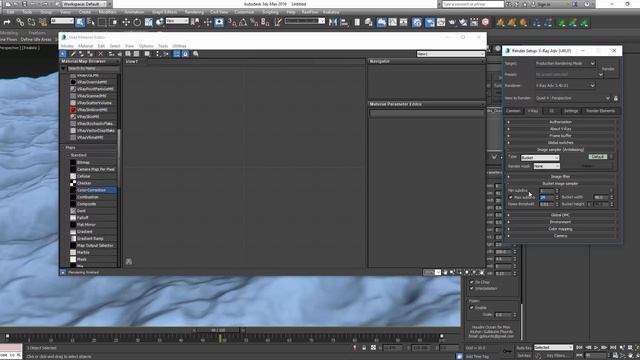Switch to the Common tab in Render Setup
Viewport: 640px width, 360px height.
pyautogui.click(x=513, y=111)
